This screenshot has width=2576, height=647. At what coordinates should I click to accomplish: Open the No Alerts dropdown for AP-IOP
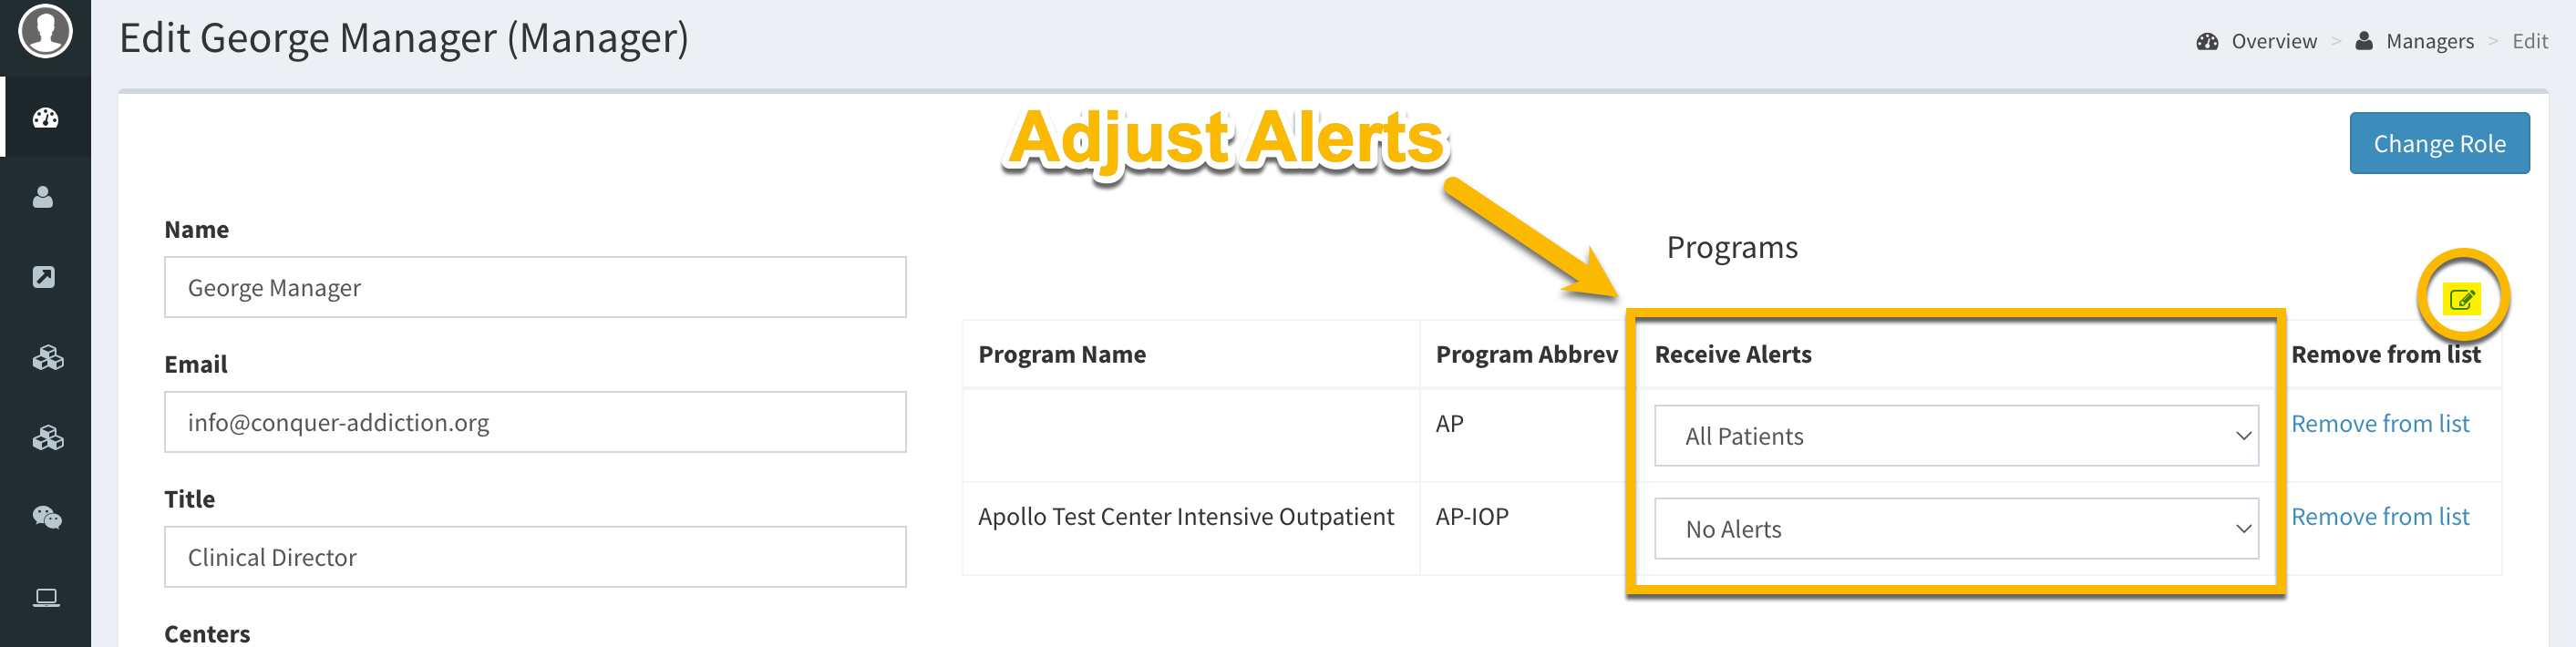point(1956,529)
